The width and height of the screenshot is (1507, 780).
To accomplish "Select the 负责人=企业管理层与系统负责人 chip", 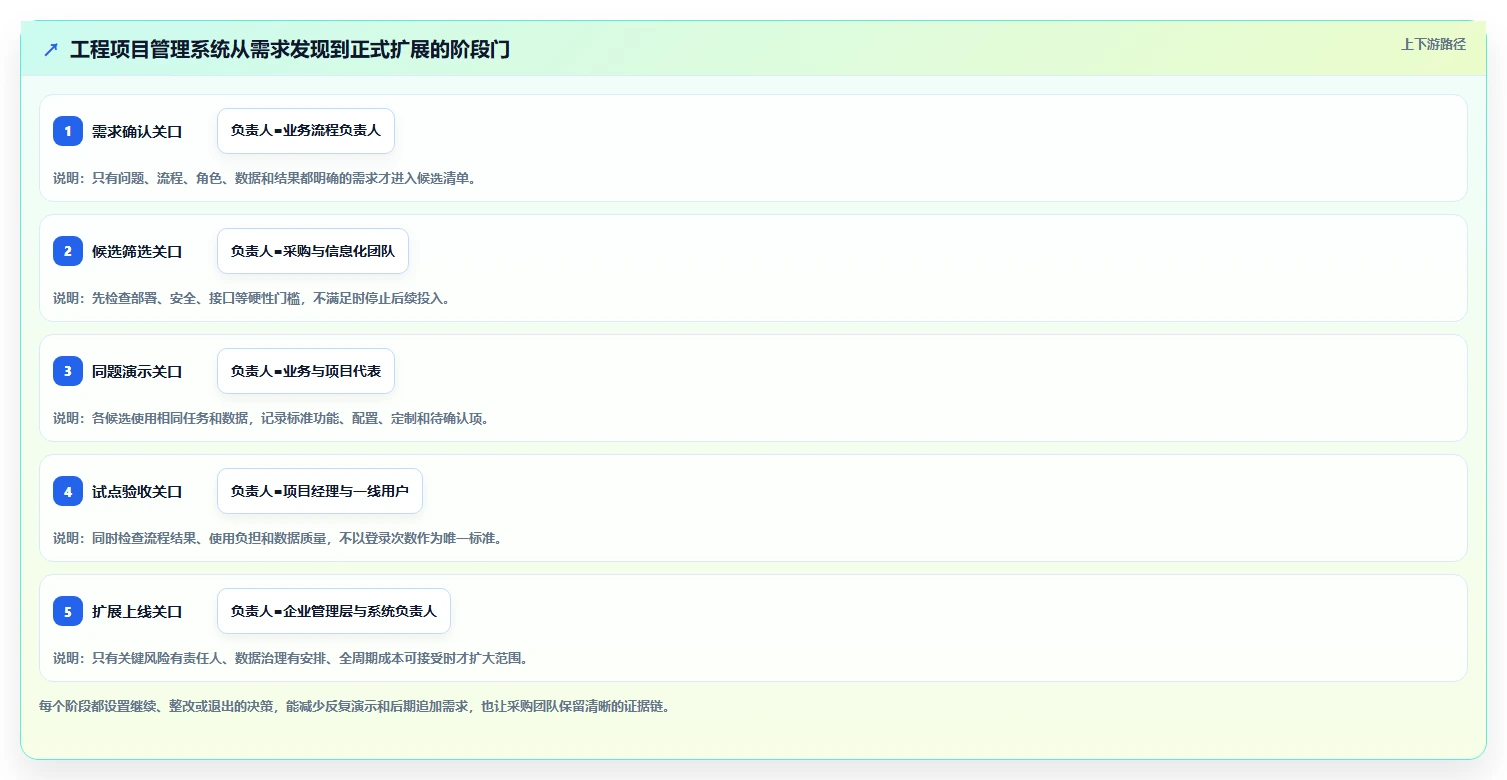I will point(334,611).
